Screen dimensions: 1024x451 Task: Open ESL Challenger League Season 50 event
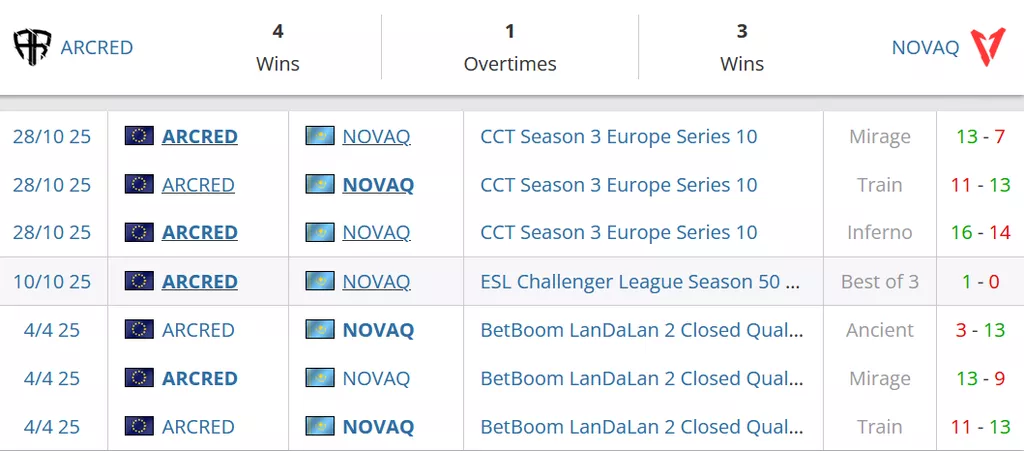coord(640,281)
